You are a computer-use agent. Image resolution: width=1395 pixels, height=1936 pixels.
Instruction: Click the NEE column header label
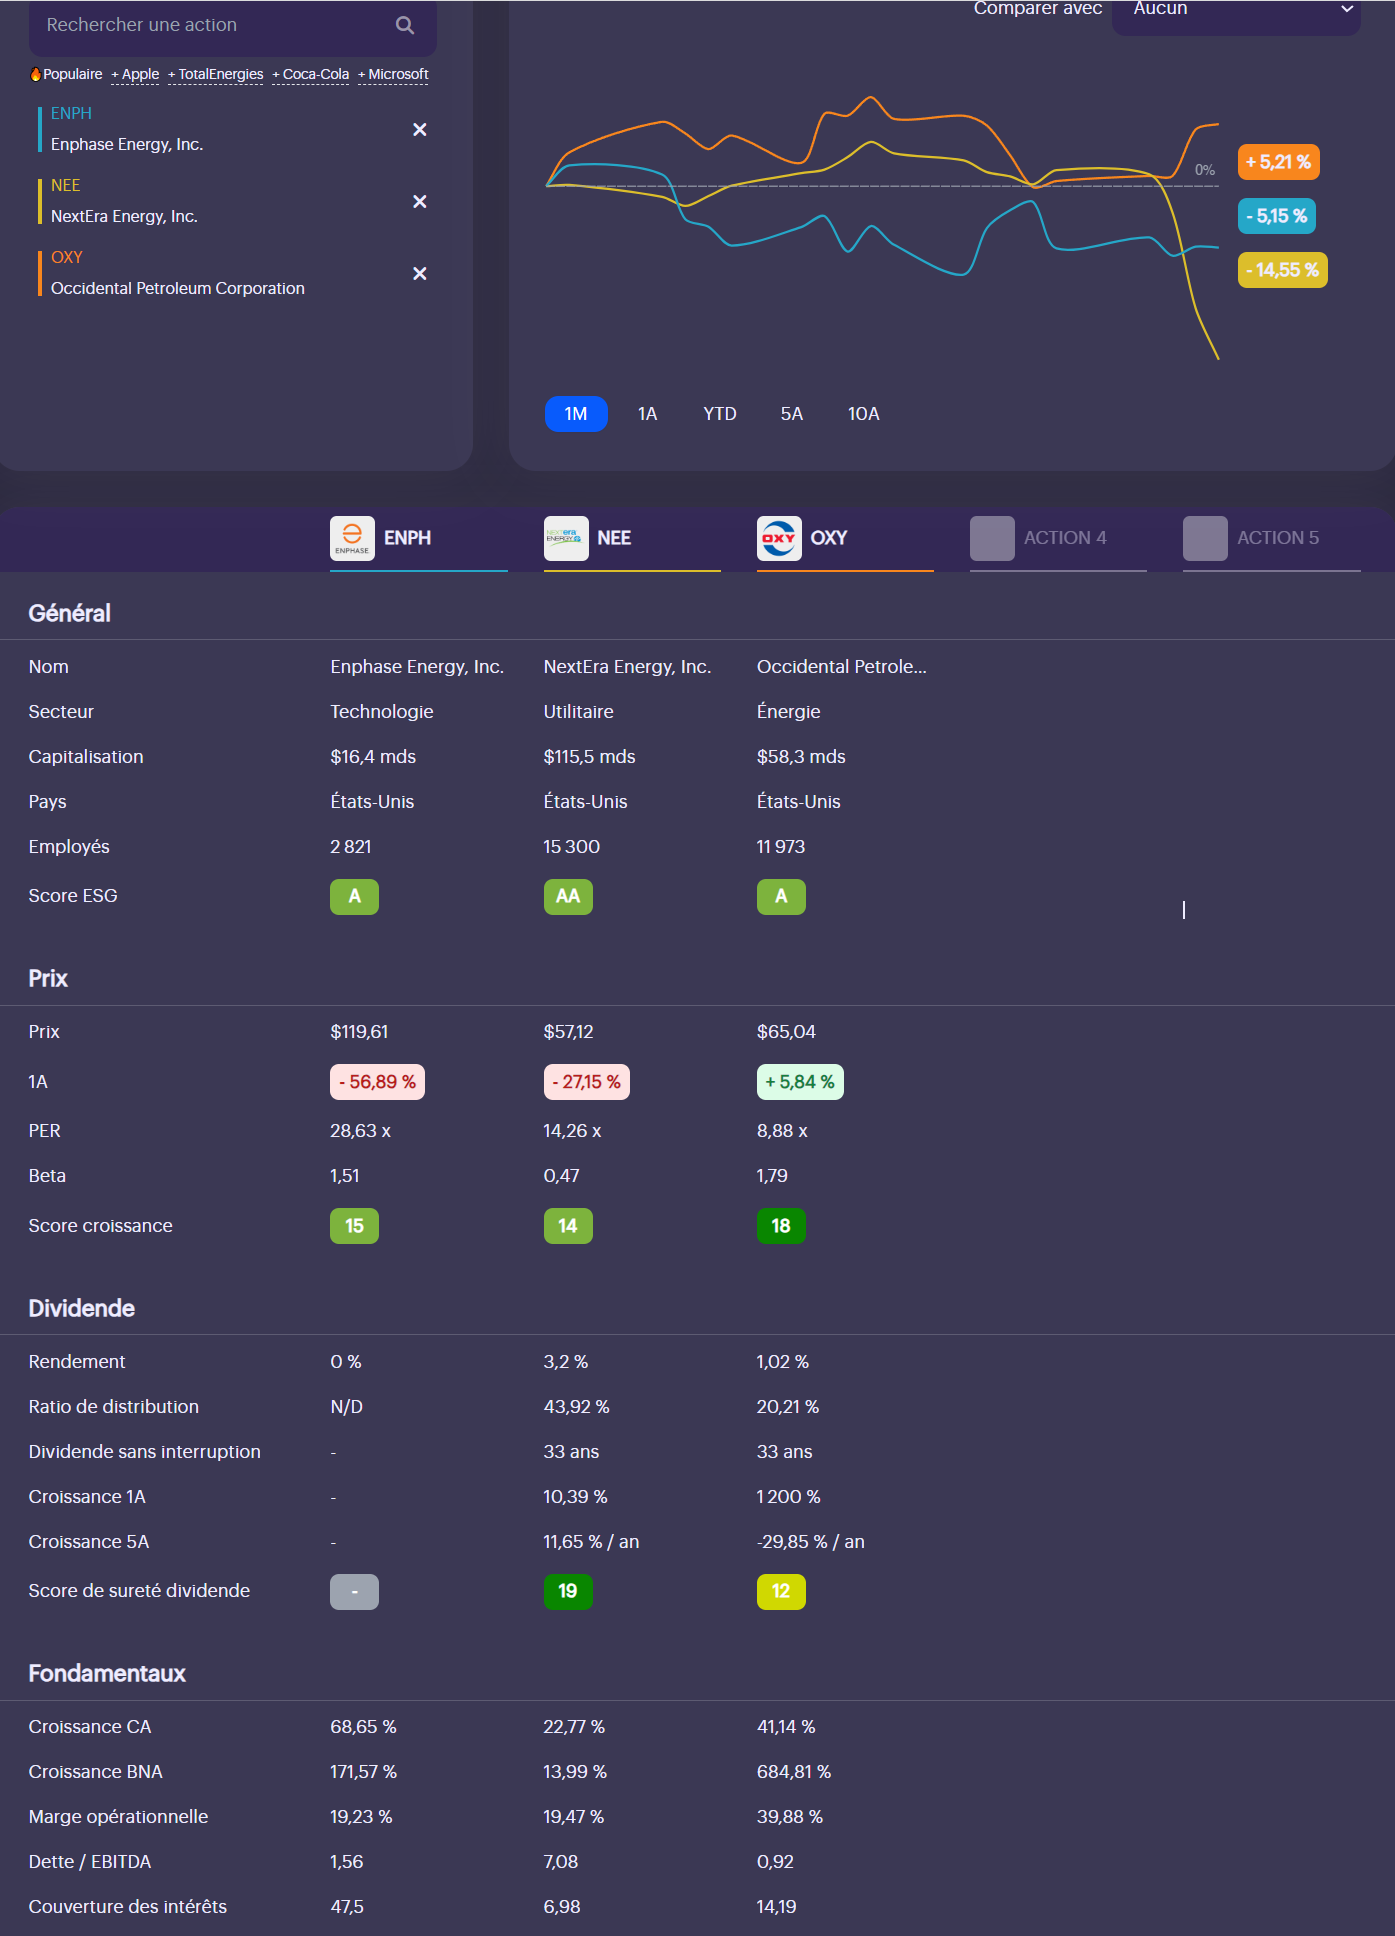pos(614,538)
